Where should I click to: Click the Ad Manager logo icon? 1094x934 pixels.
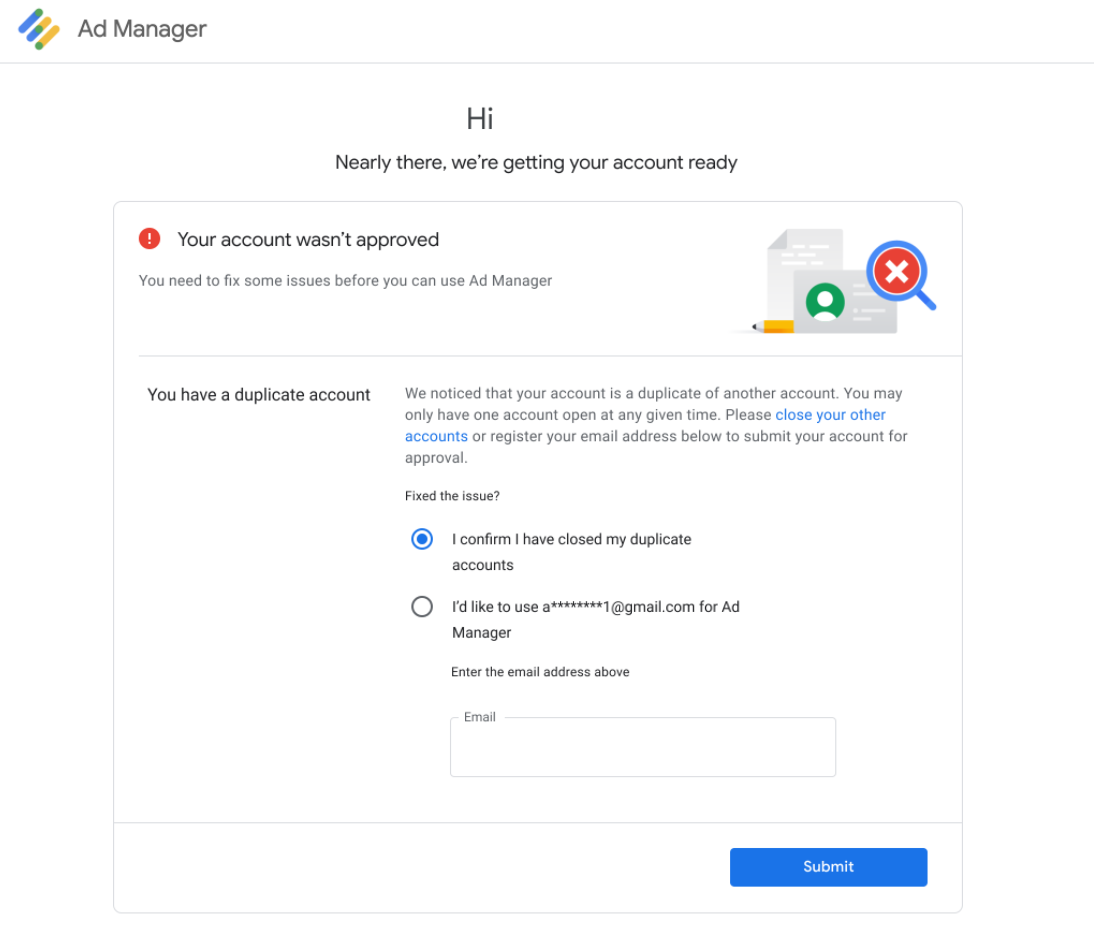coord(39,29)
